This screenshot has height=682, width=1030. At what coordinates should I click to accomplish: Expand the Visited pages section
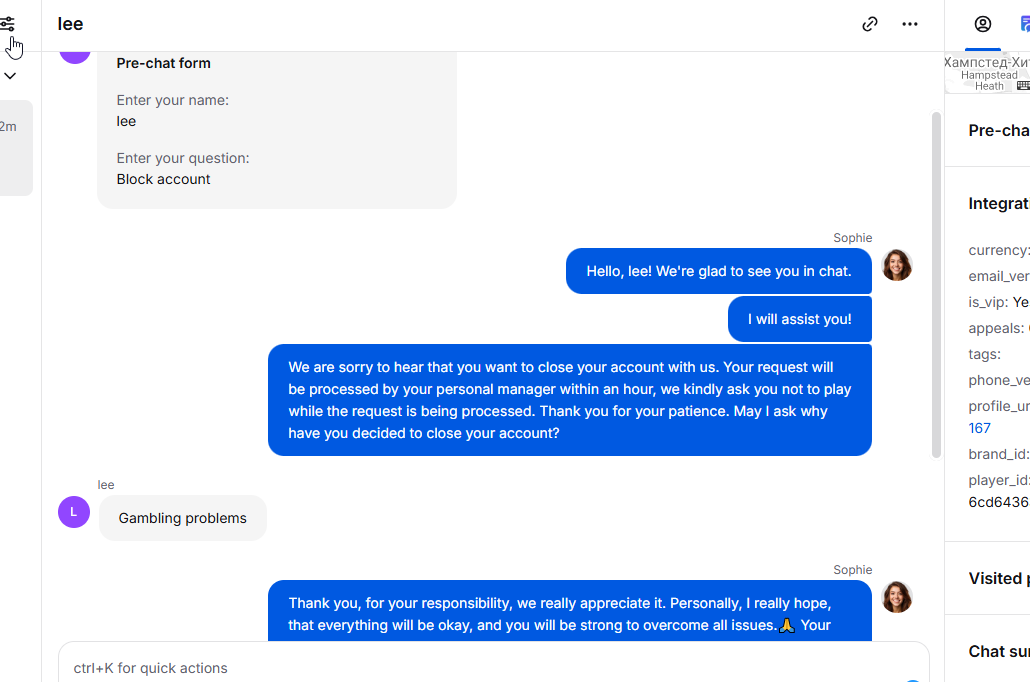[x=999, y=578]
